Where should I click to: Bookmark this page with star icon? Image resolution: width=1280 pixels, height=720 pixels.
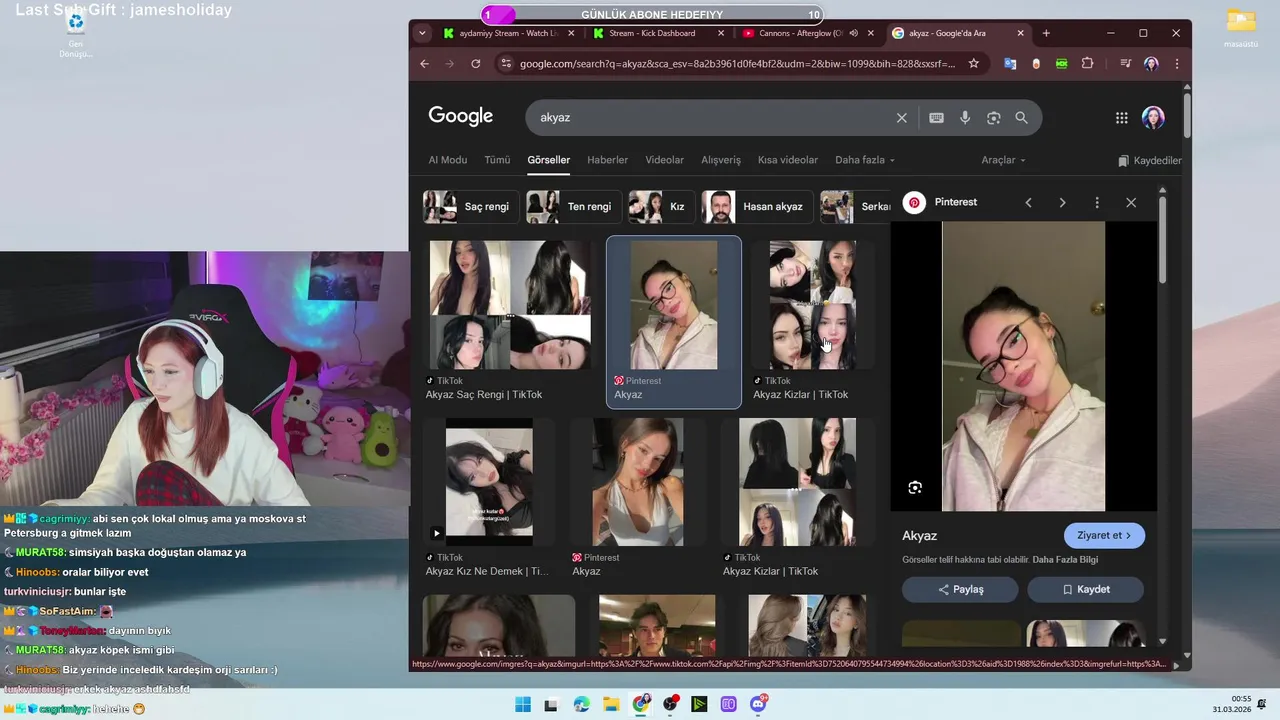tap(973, 63)
